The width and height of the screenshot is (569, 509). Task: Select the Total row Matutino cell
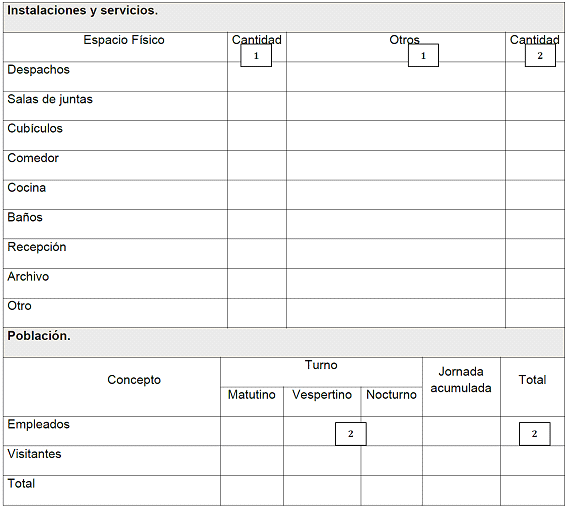click(x=252, y=490)
